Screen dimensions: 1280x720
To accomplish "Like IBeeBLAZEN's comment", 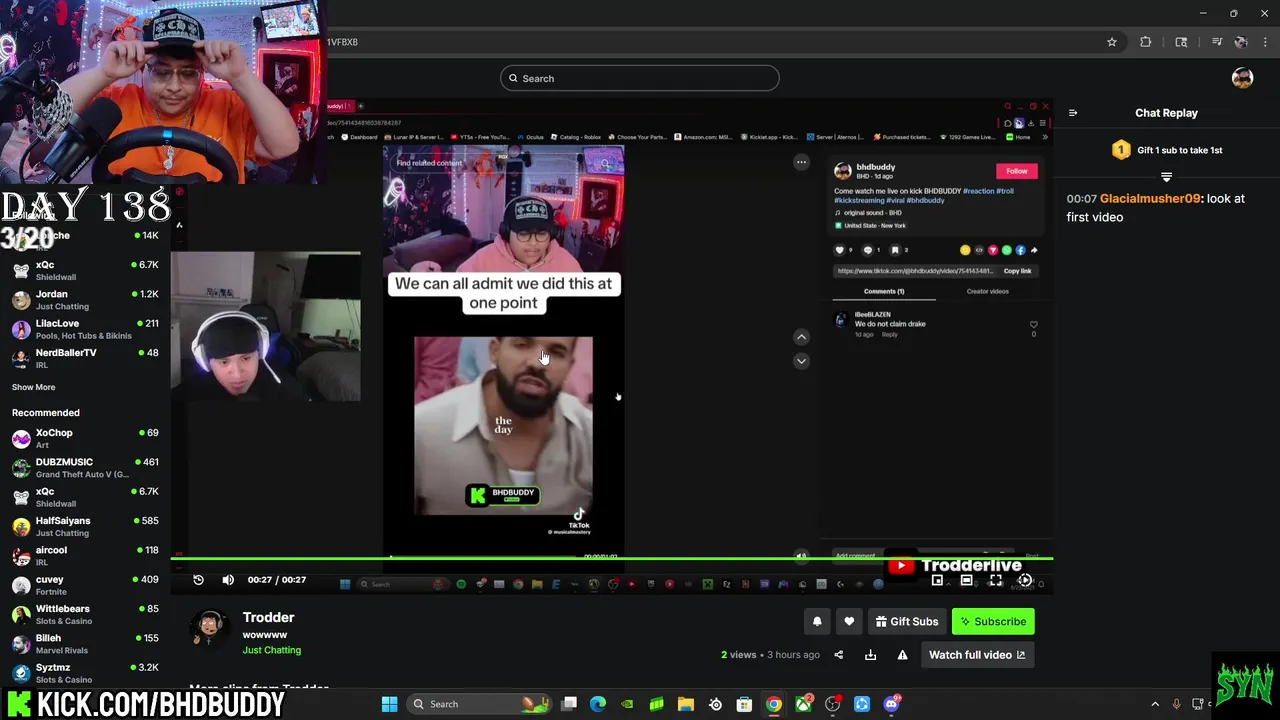I will pyautogui.click(x=1034, y=324).
